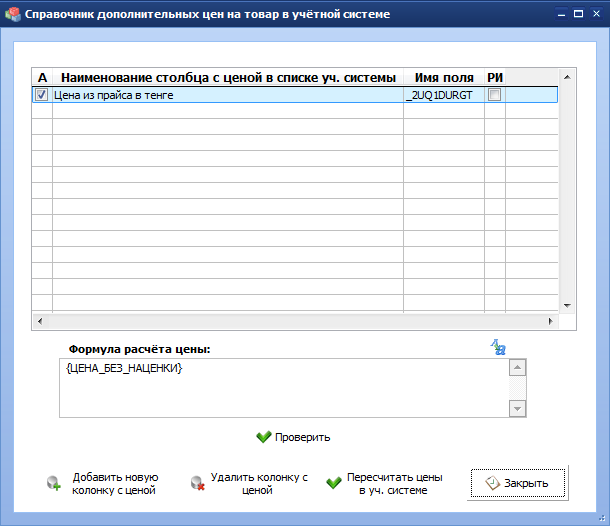Click the green checkmark beside Пересчитать цены
The height and width of the screenshot is (526, 610).
coord(334,483)
